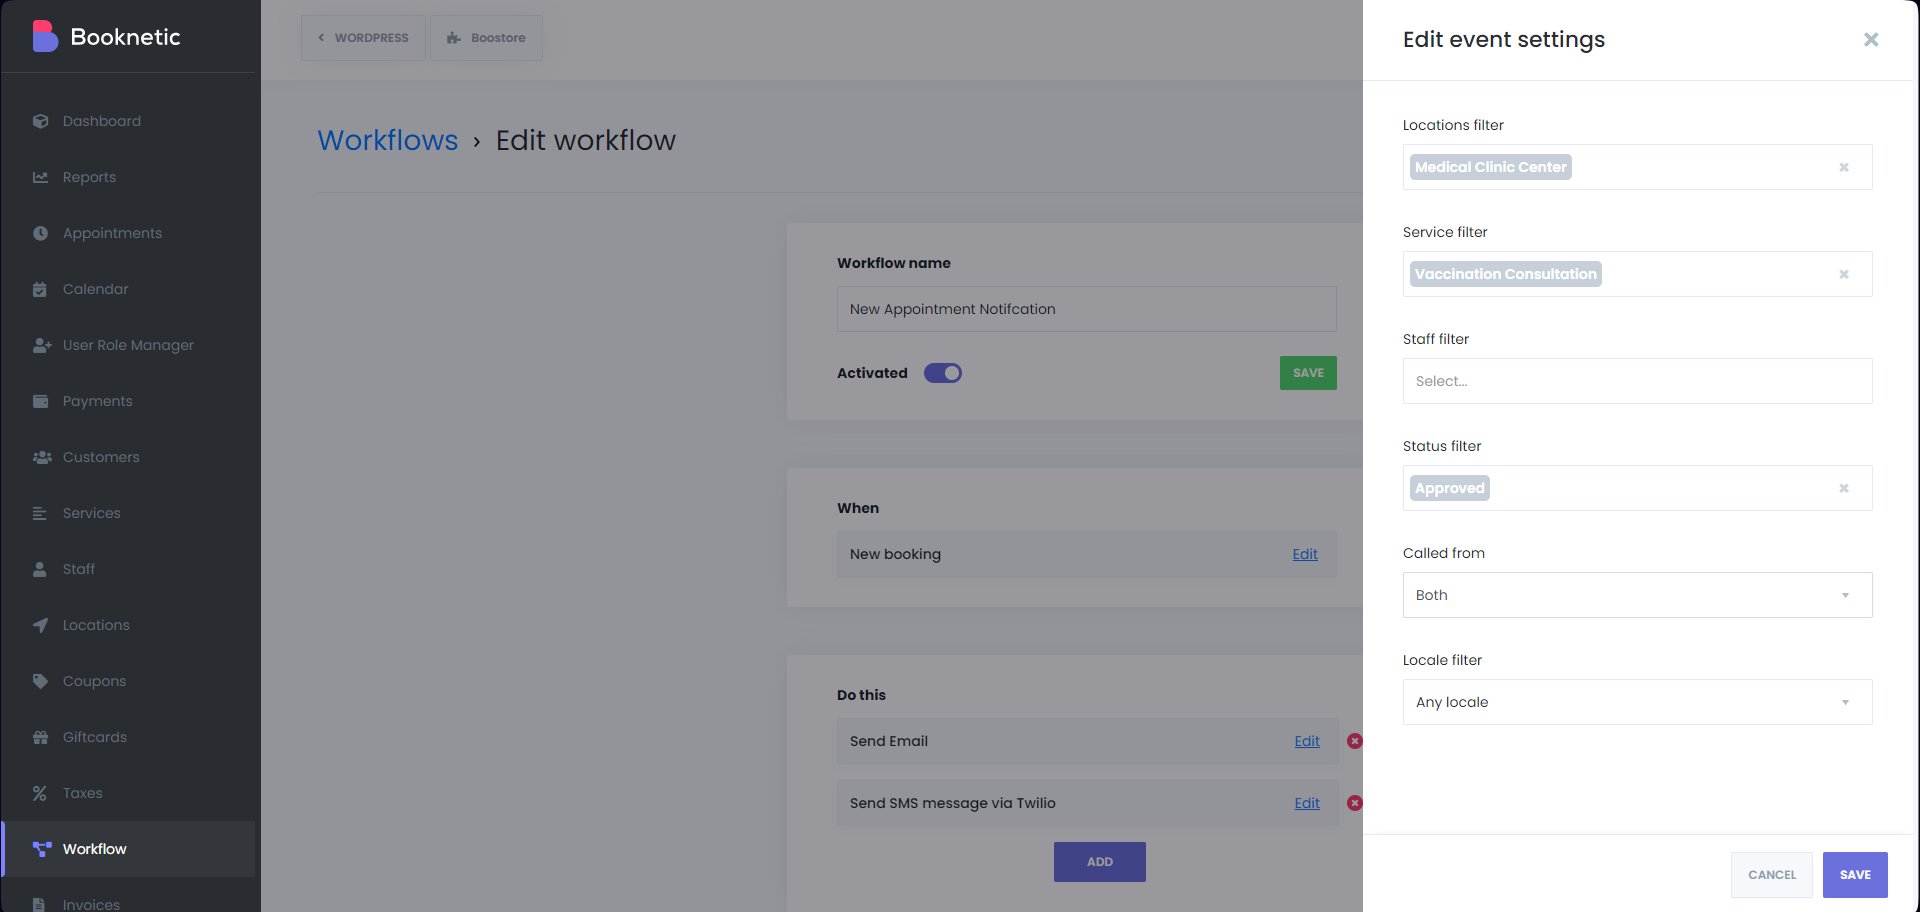Viewport: 1920px width, 912px height.
Task: Remove the Send SMS via Twilio action
Action: tap(1354, 803)
